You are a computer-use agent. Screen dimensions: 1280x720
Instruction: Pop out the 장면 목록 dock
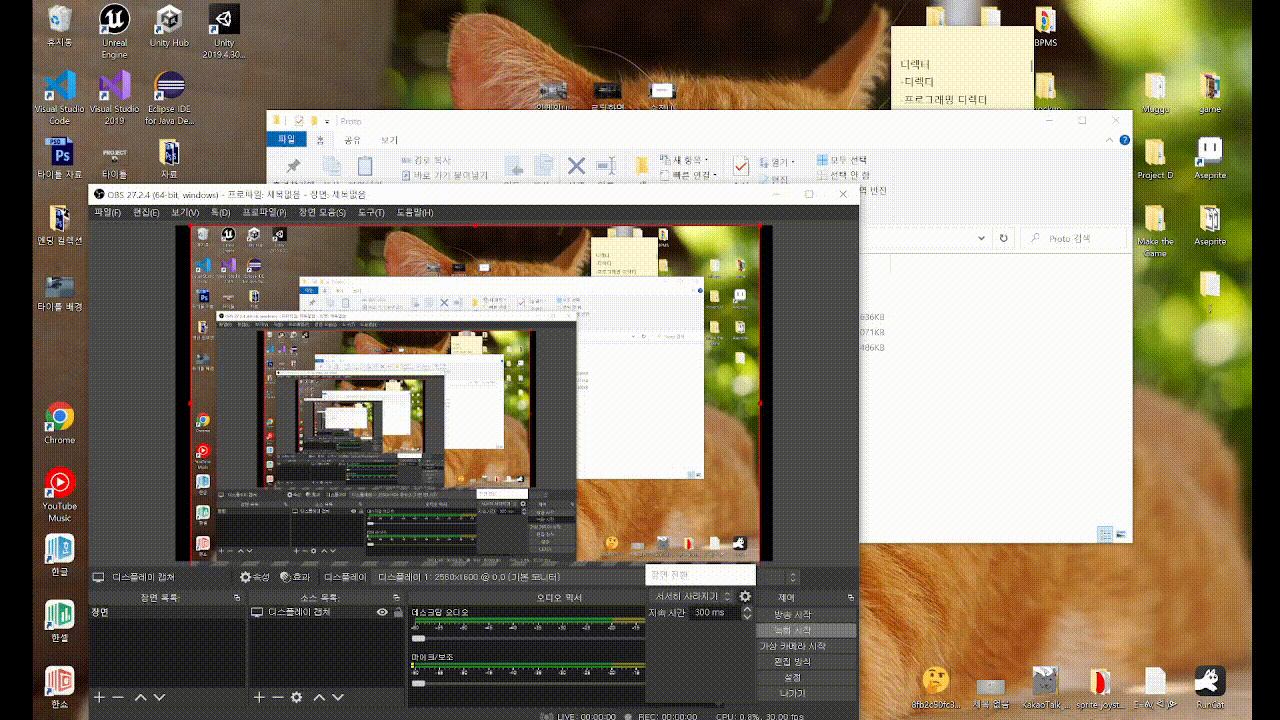[x=239, y=597]
